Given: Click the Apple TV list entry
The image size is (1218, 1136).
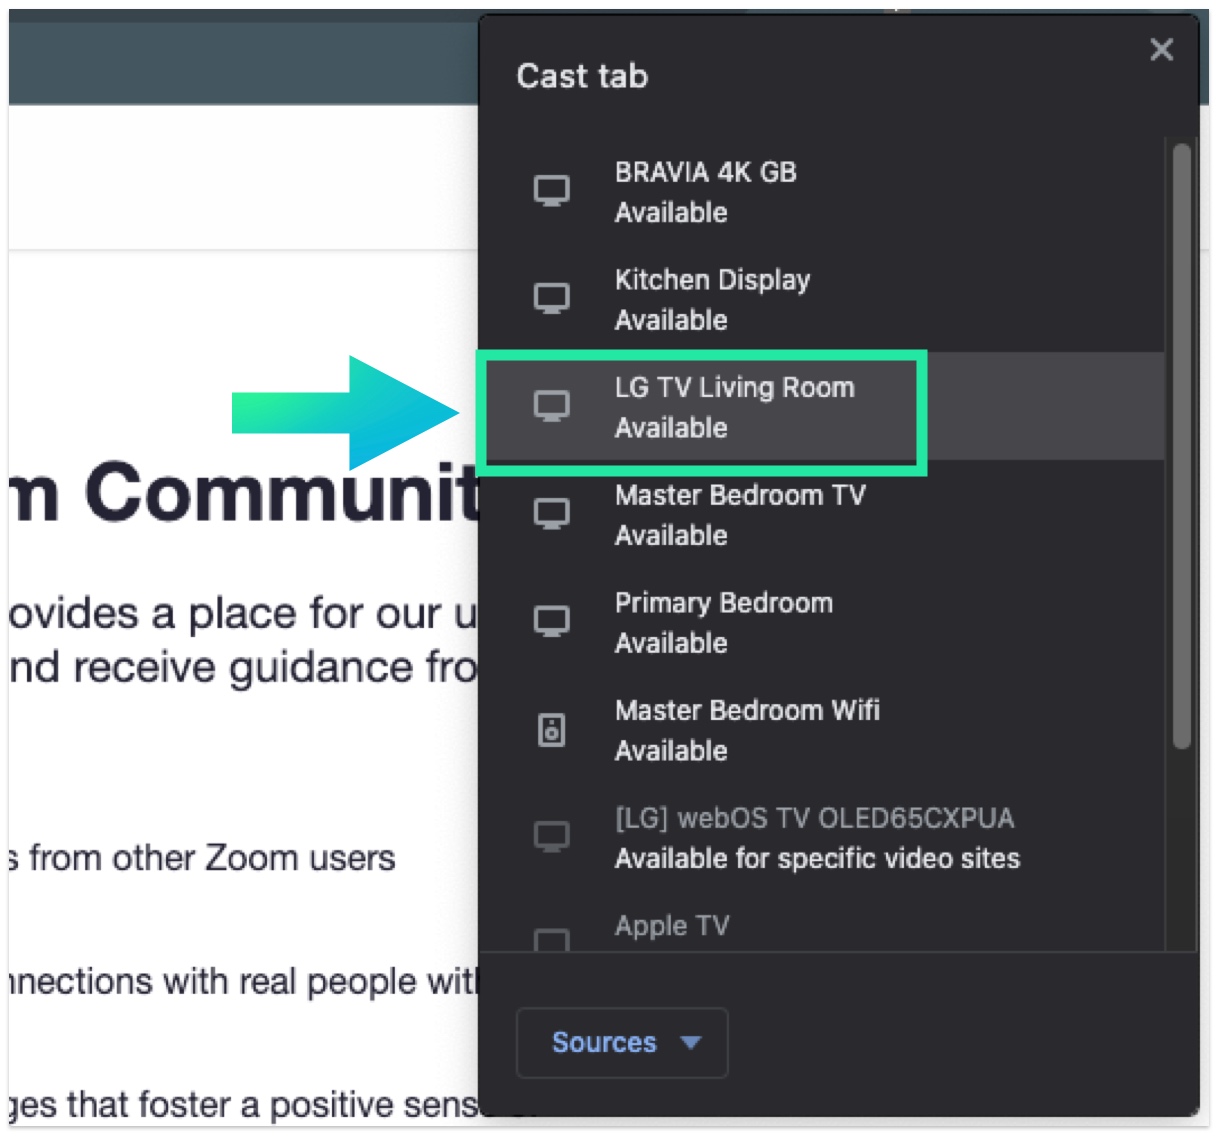Looking at the screenshot, I should click(x=671, y=927).
